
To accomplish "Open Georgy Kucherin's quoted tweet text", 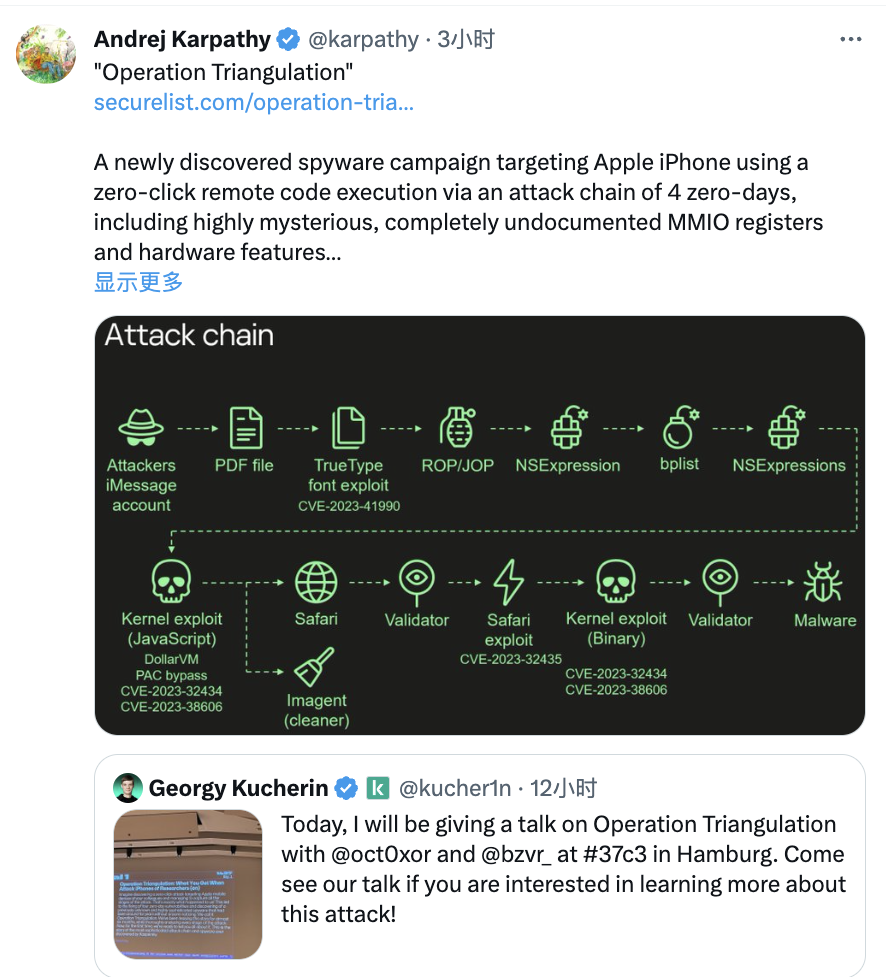I will pyautogui.click(x=563, y=869).
